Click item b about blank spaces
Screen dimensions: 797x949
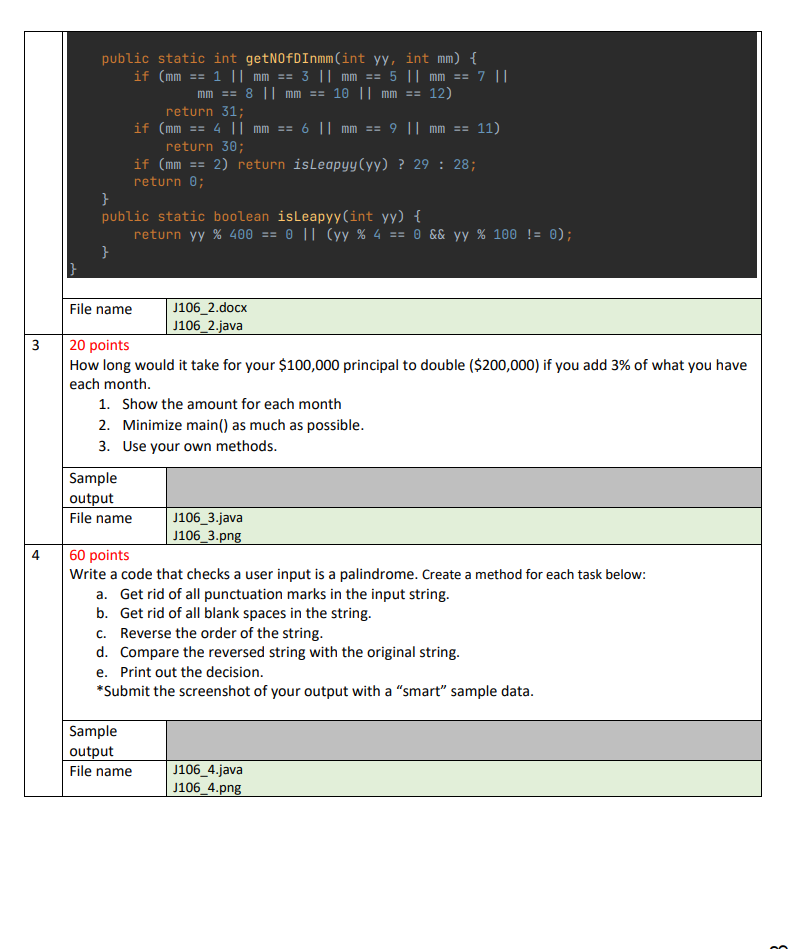click(x=245, y=613)
